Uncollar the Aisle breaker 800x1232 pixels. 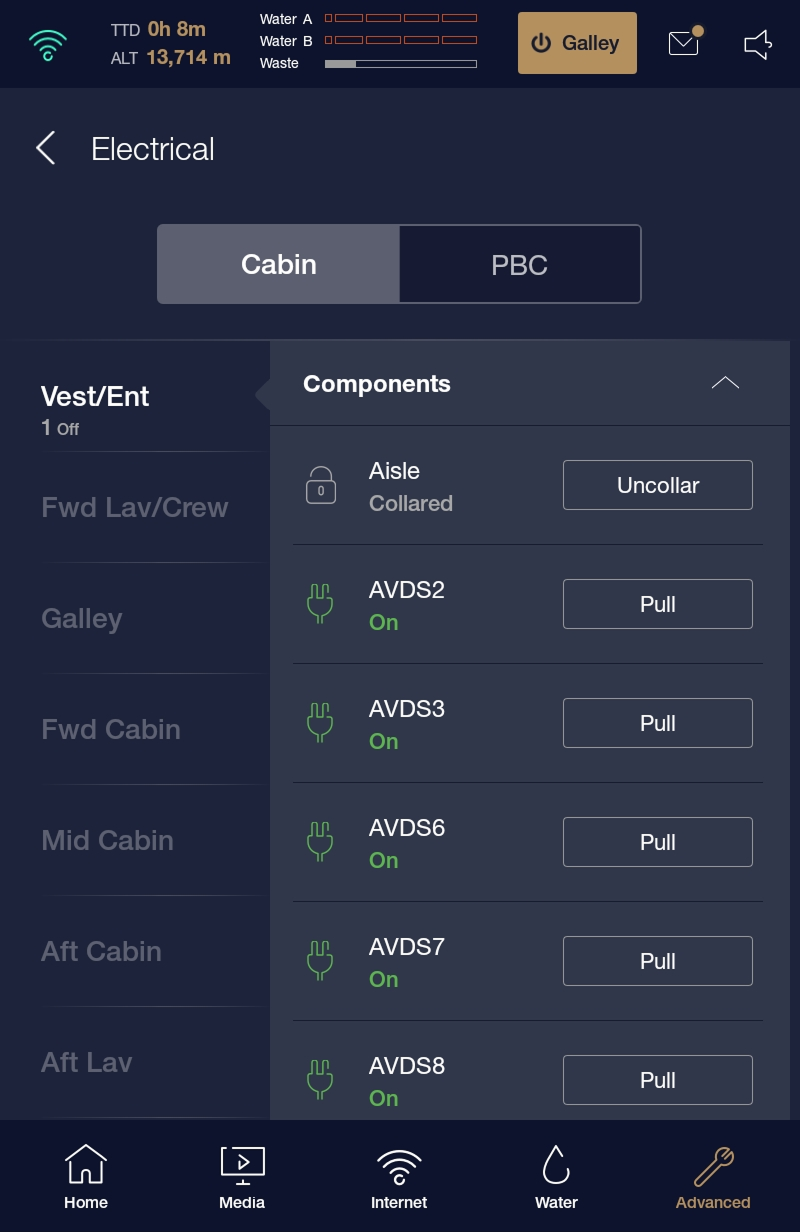[657, 485]
